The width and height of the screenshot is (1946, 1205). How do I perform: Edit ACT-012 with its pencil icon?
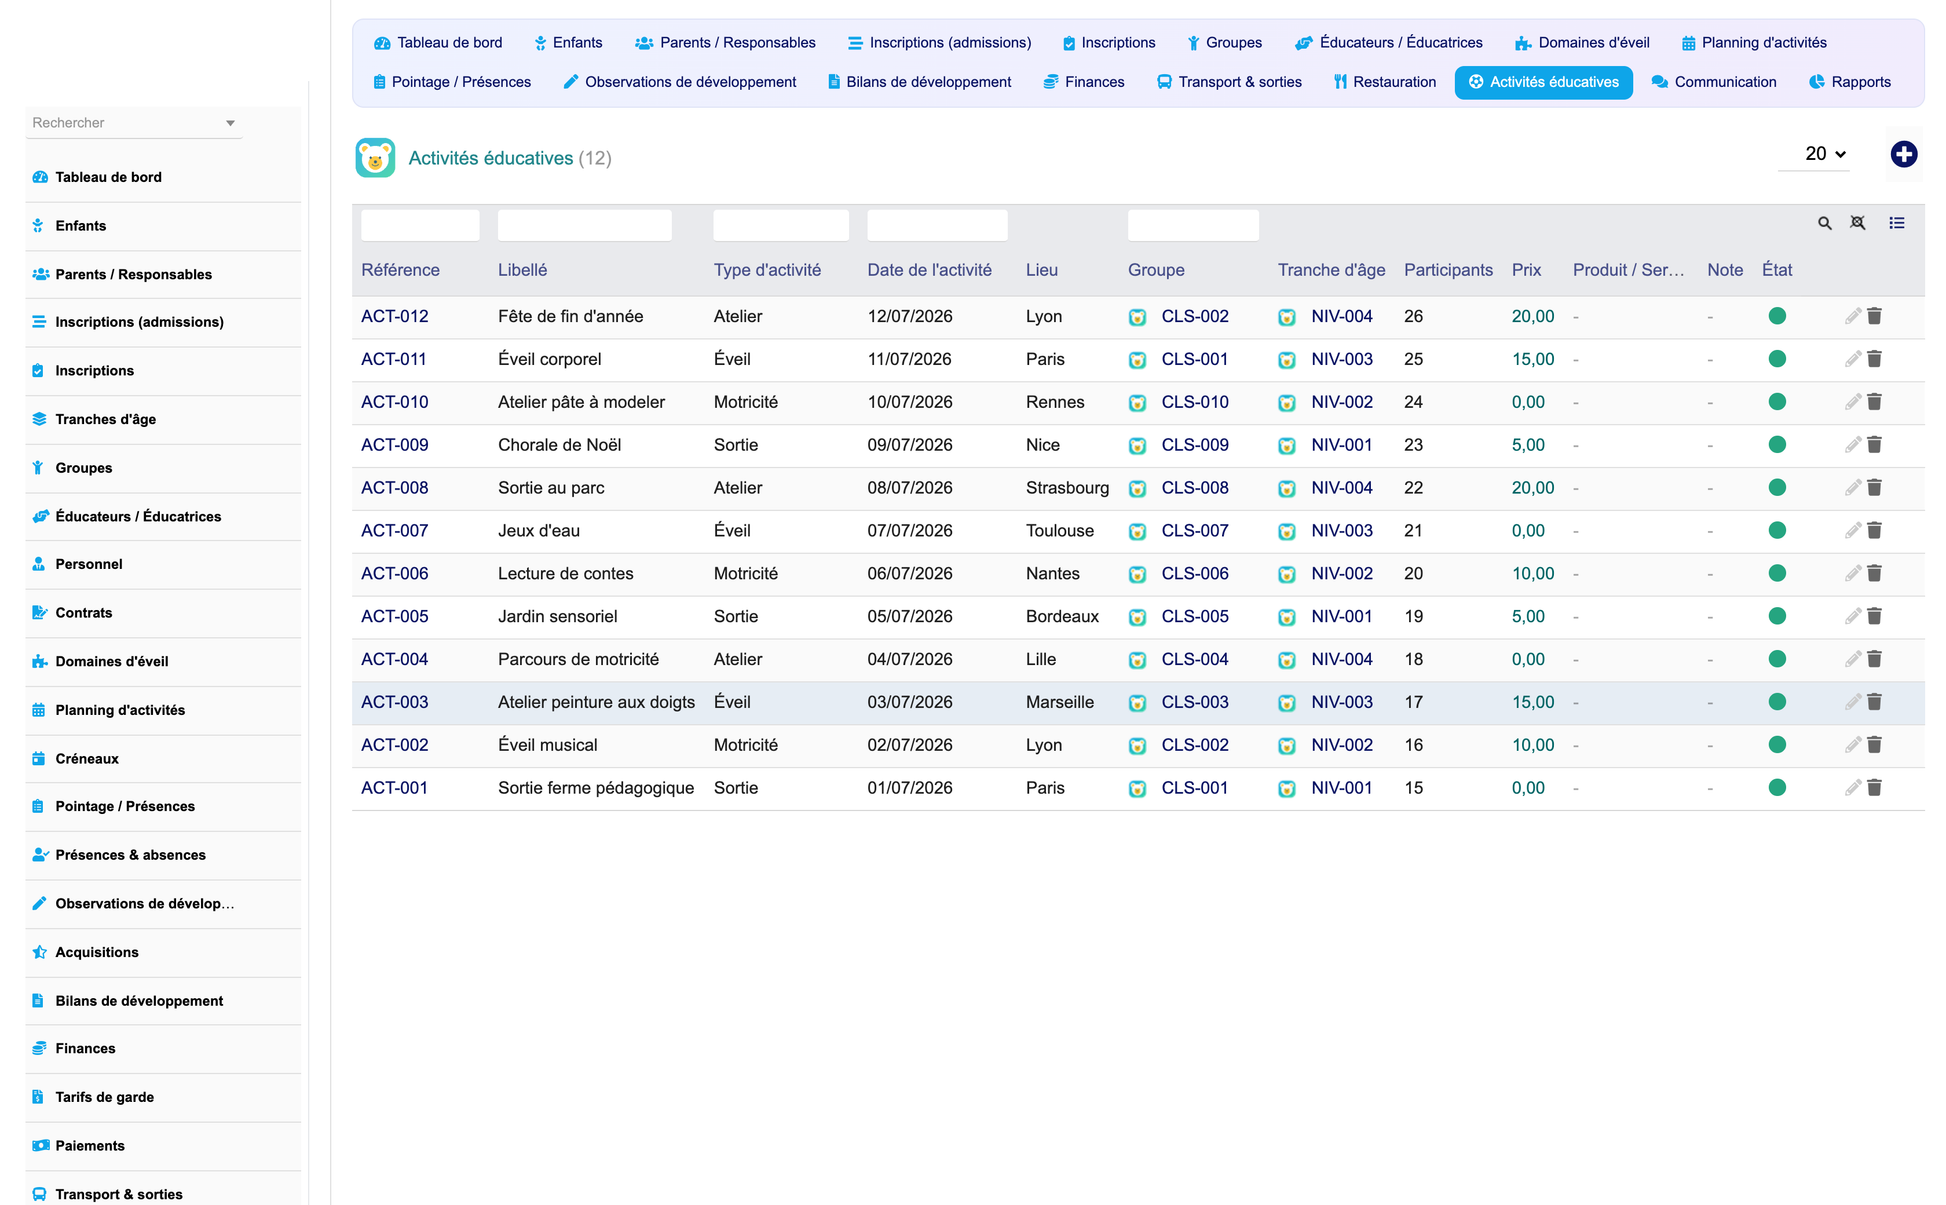click(x=1852, y=316)
